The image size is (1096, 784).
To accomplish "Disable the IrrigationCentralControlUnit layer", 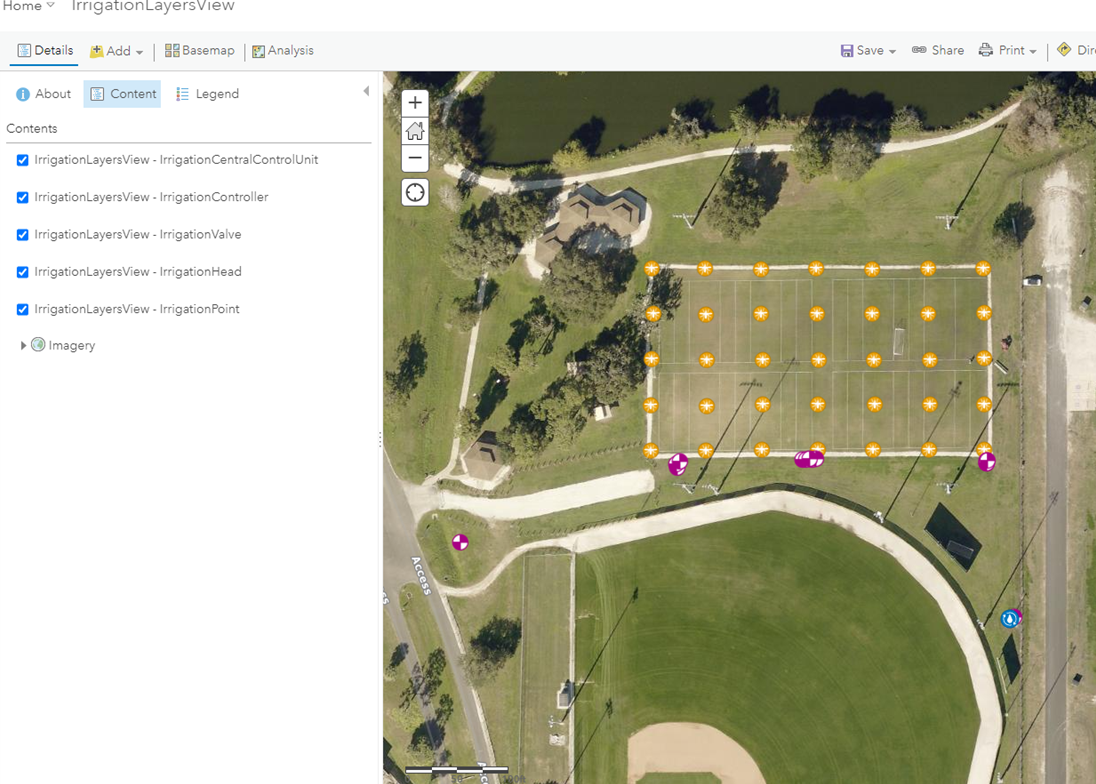I will coord(22,160).
